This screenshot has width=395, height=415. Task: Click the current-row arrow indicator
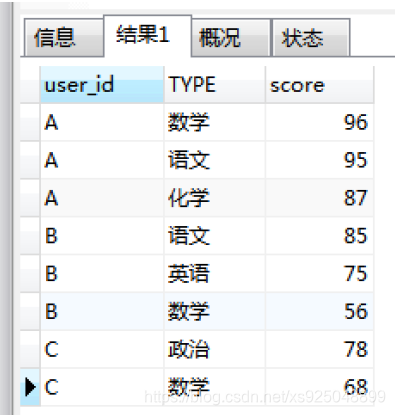pyautogui.click(x=30, y=387)
